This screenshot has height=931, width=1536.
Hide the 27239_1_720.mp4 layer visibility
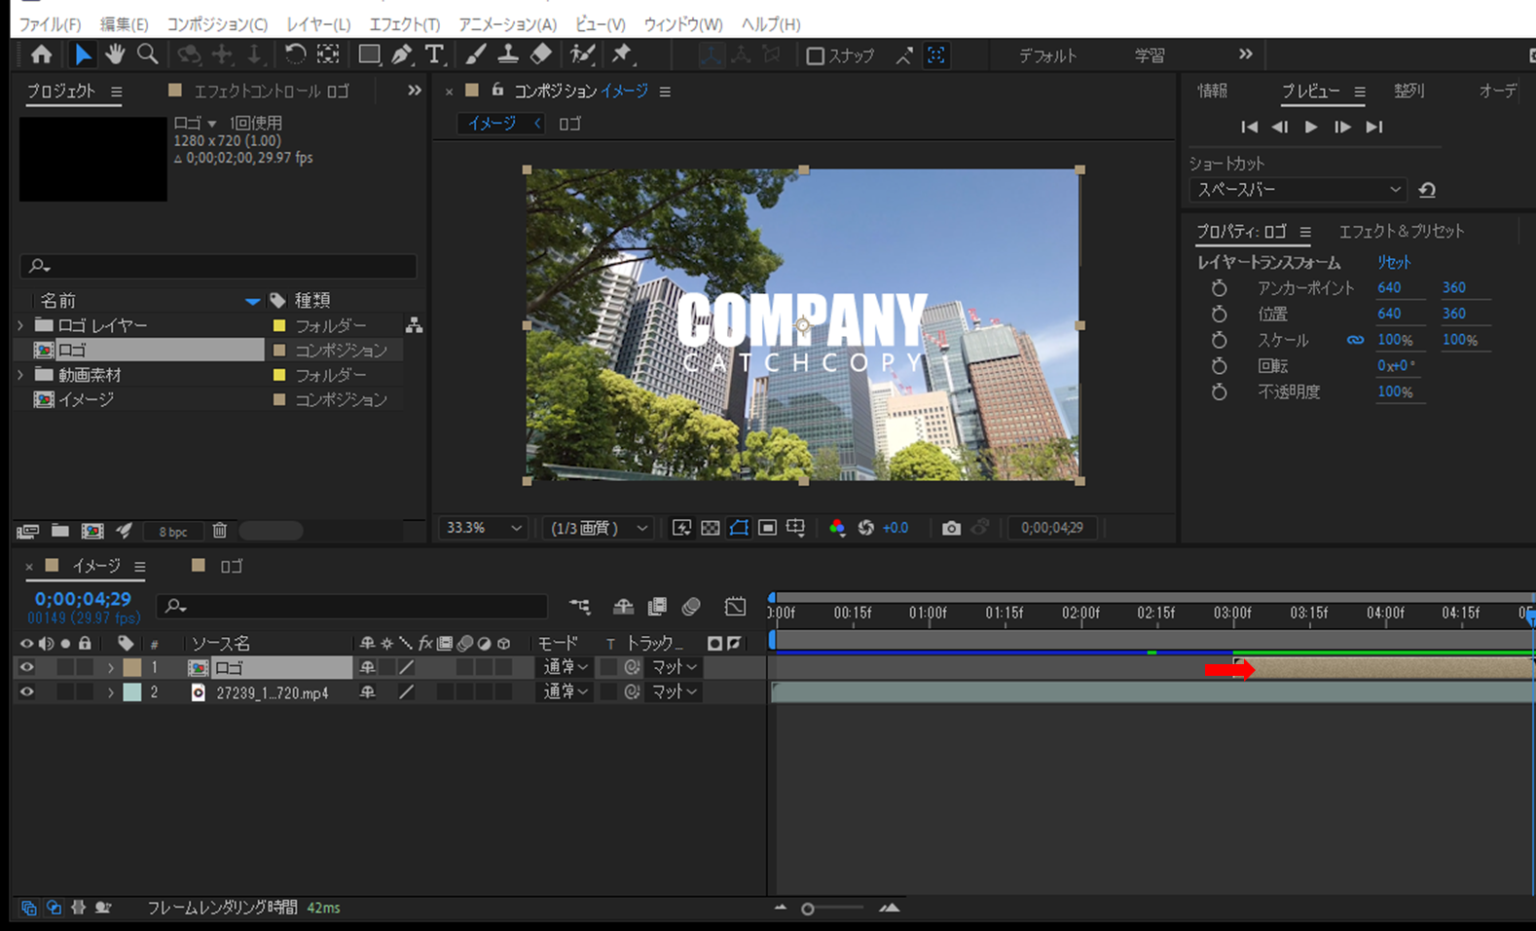pyautogui.click(x=27, y=692)
